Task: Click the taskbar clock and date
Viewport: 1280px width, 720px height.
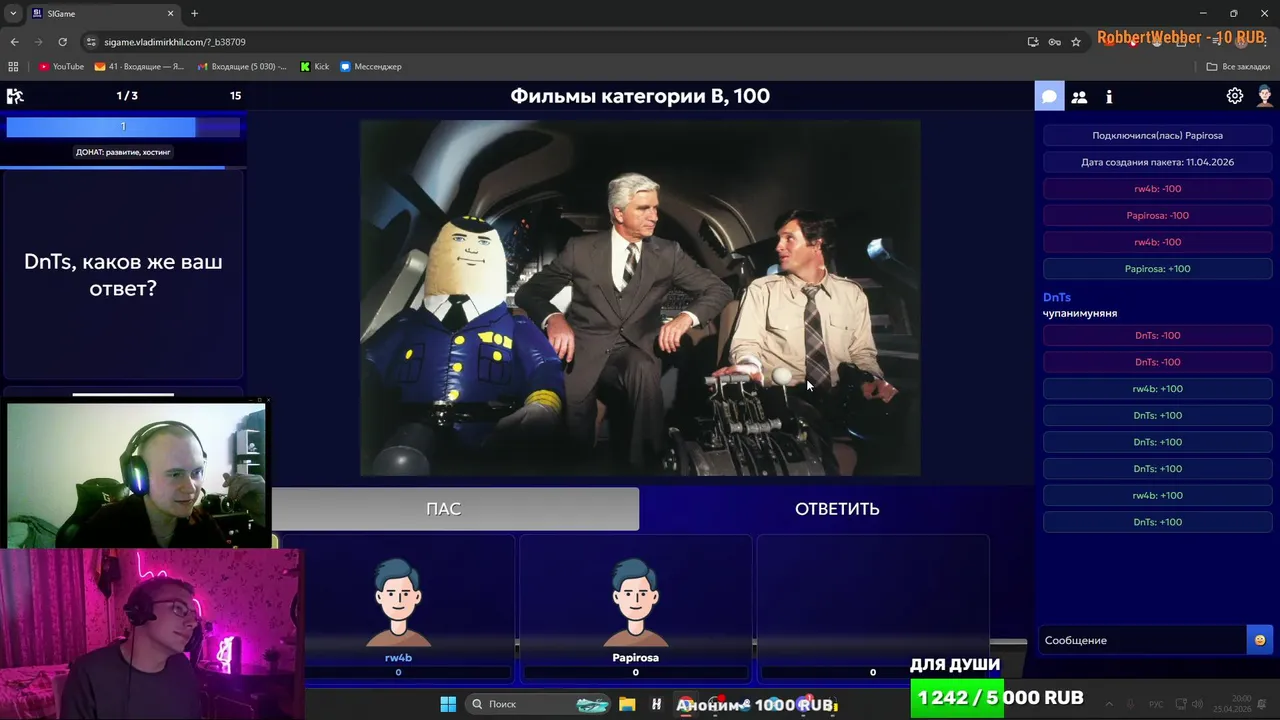Action: (1232, 704)
